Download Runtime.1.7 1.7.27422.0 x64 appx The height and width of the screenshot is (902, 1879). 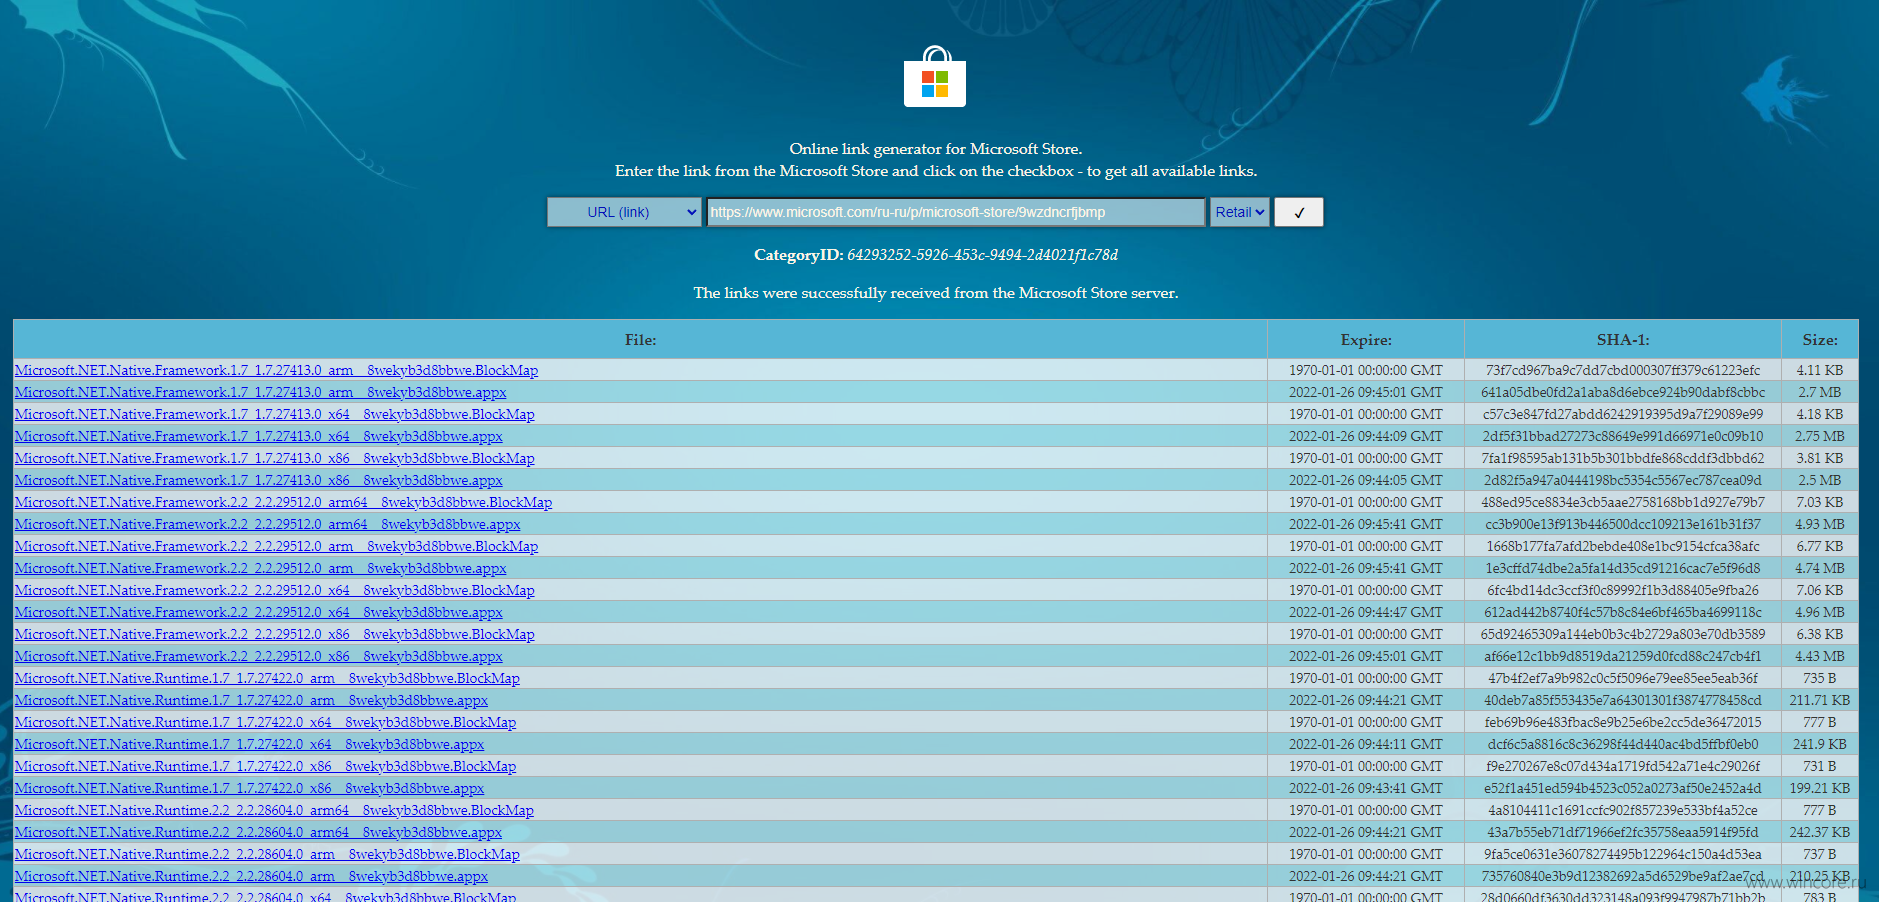pyautogui.click(x=249, y=744)
